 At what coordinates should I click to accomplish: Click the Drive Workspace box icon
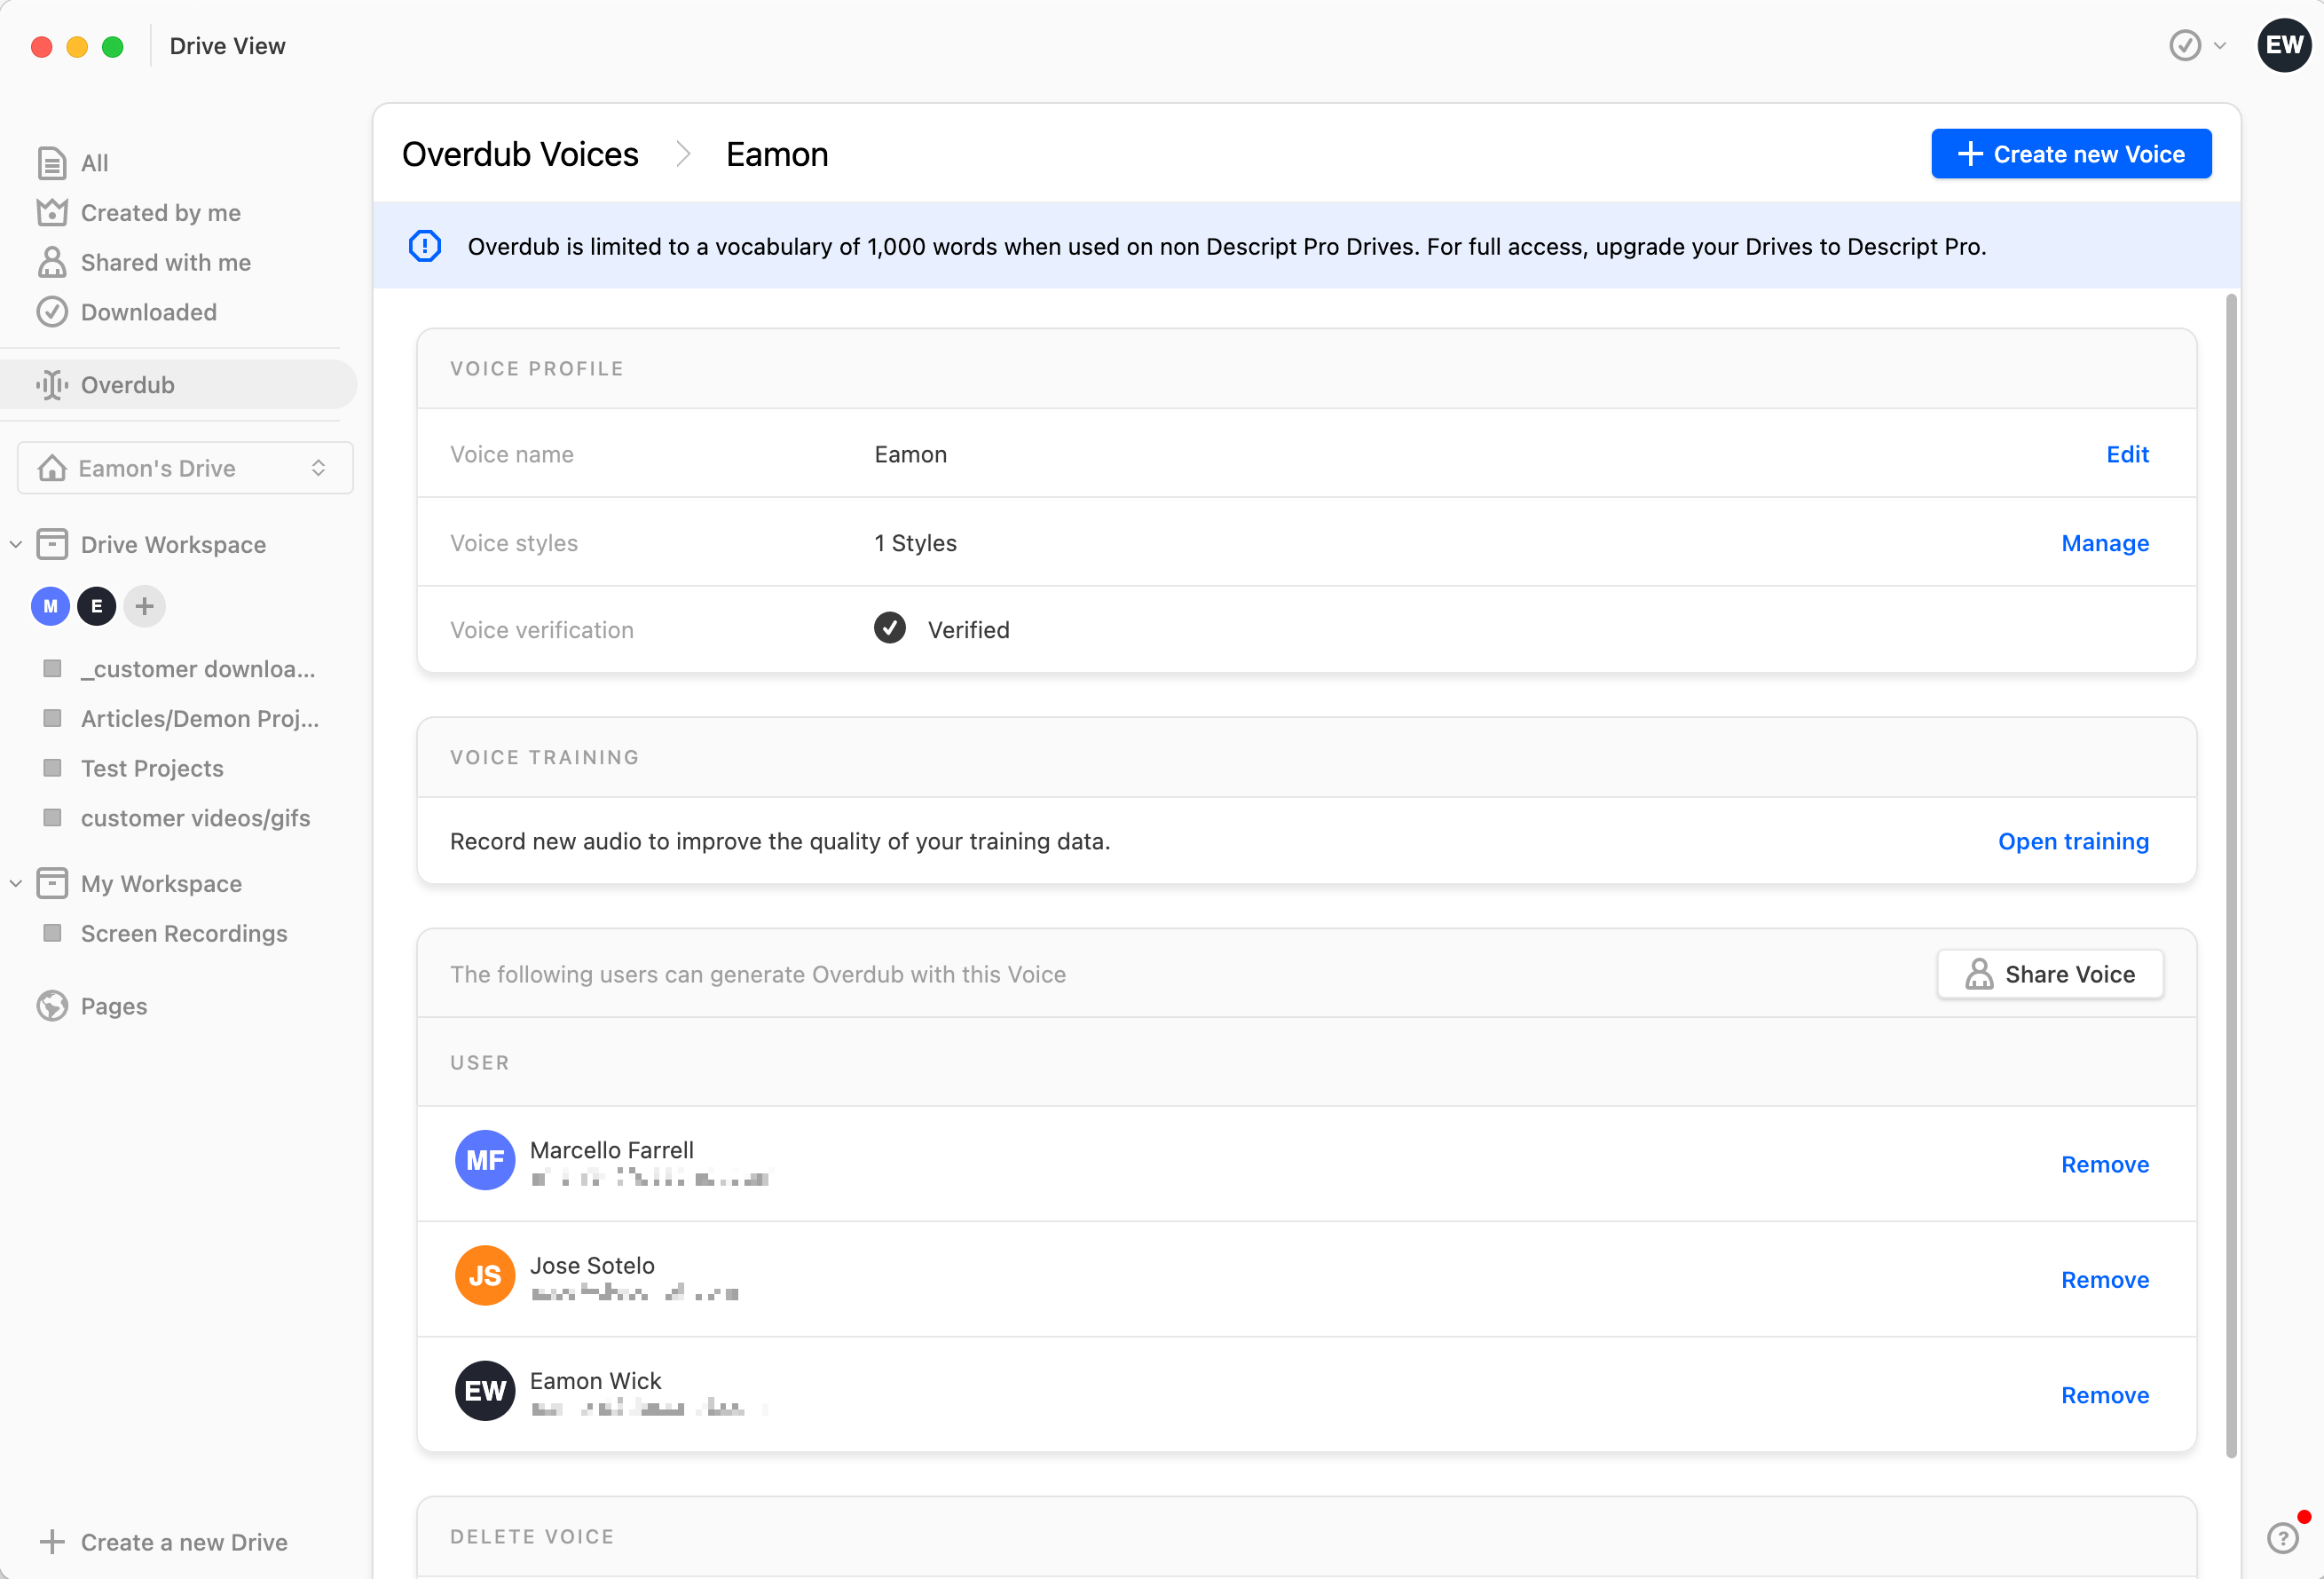[52, 544]
